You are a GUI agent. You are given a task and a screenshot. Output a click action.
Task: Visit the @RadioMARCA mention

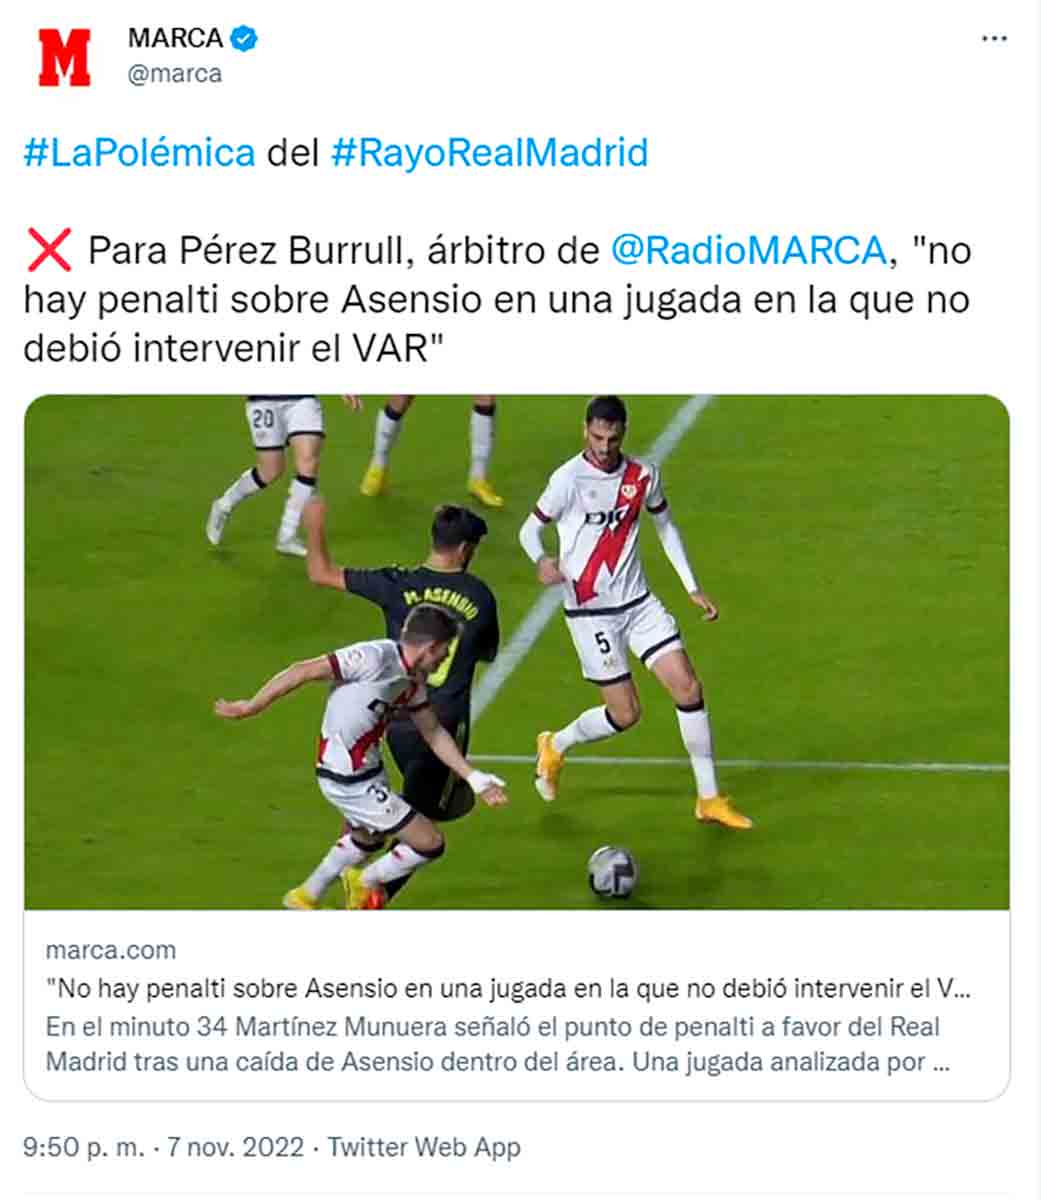tap(747, 250)
